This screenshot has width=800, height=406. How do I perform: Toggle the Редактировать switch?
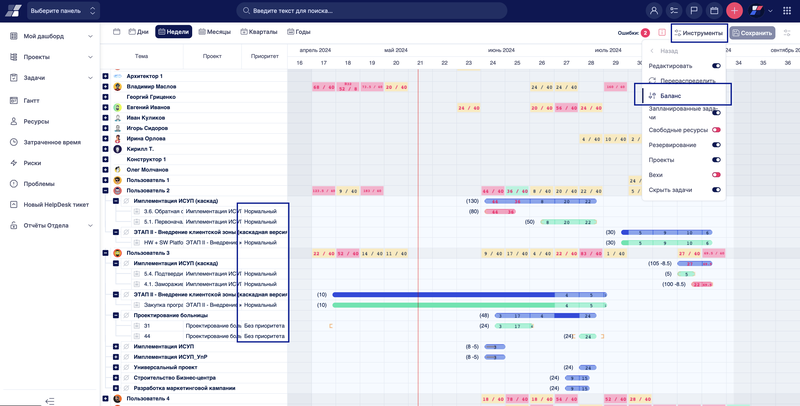coord(716,65)
